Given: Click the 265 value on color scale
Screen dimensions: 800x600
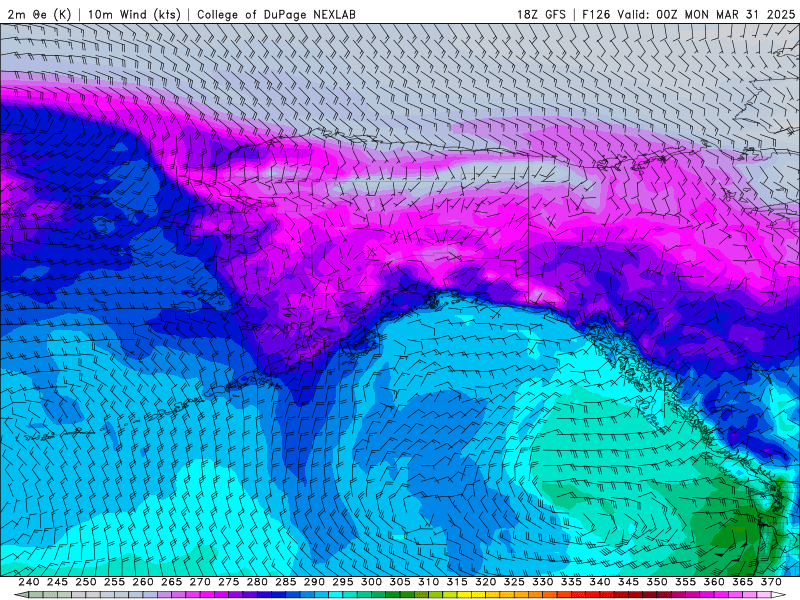Looking at the screenshot, I should pyautogui.click(x=171, y=582).
